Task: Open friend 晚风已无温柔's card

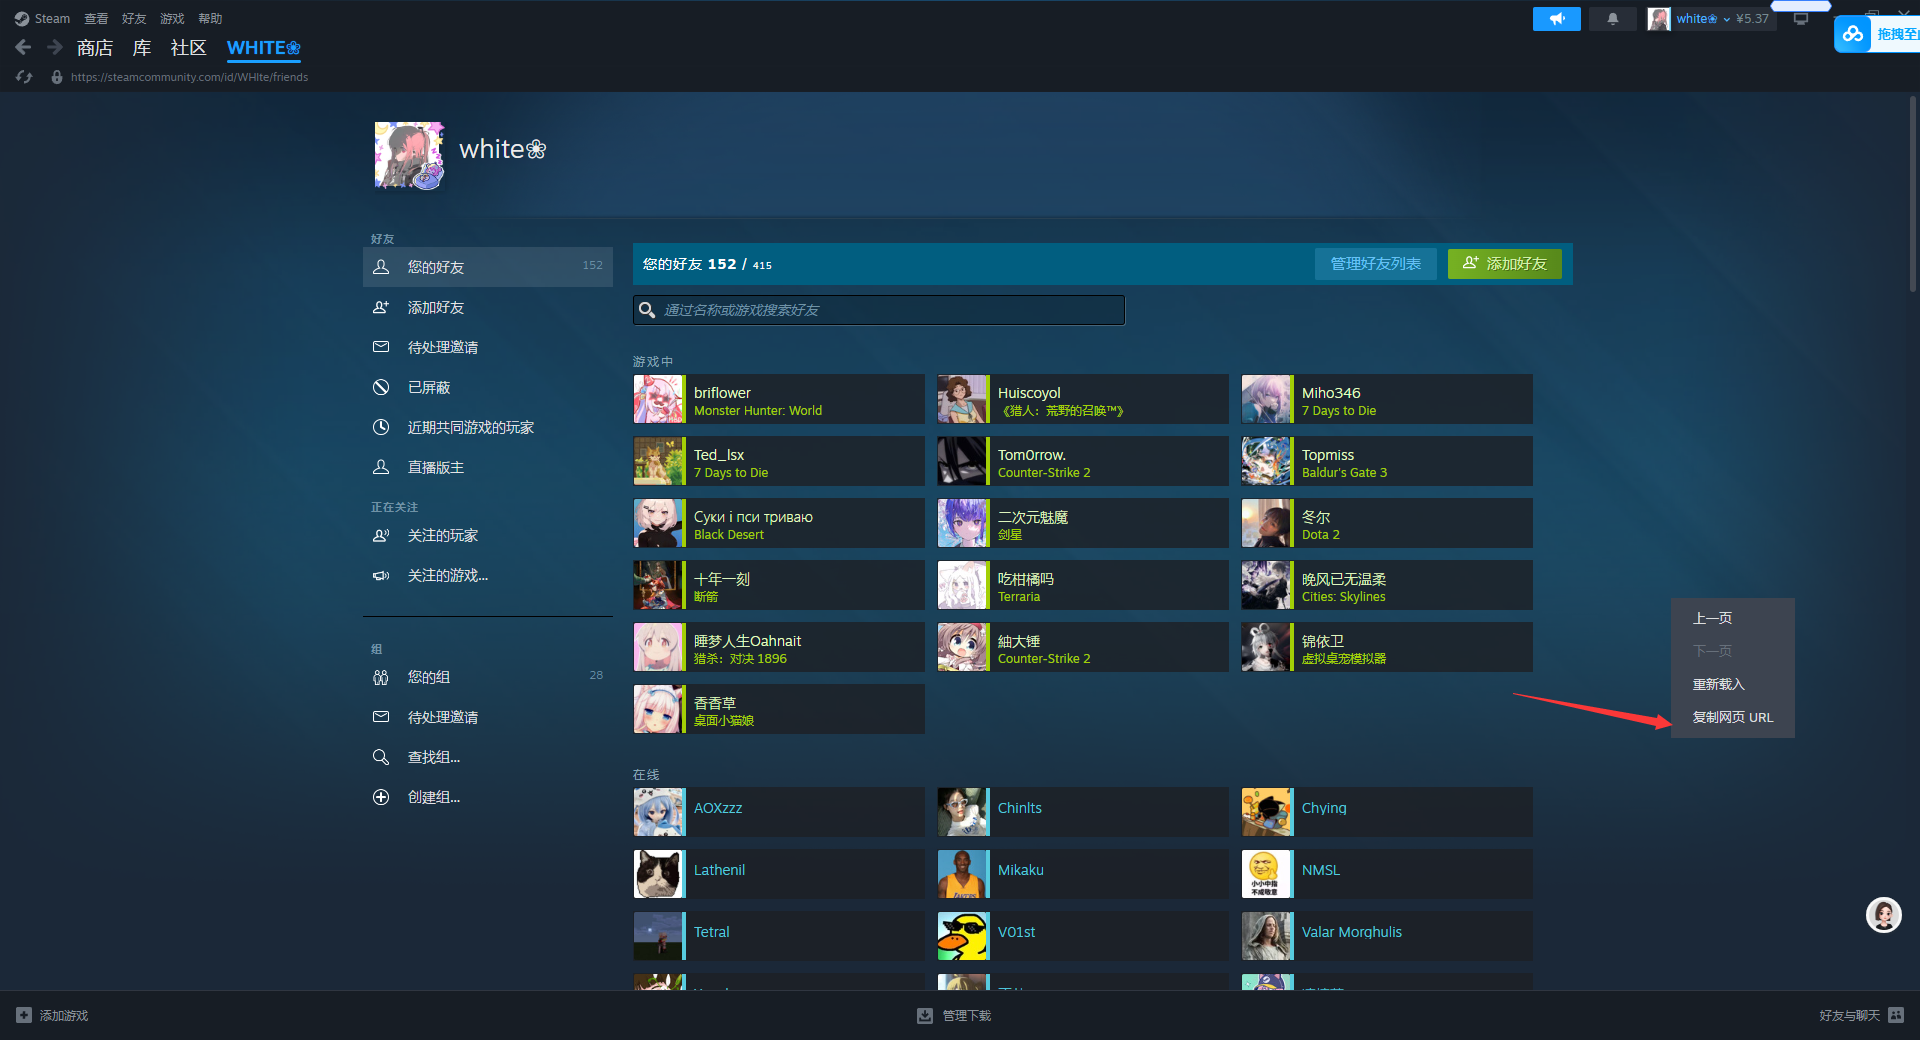Action: point(1387,585)
